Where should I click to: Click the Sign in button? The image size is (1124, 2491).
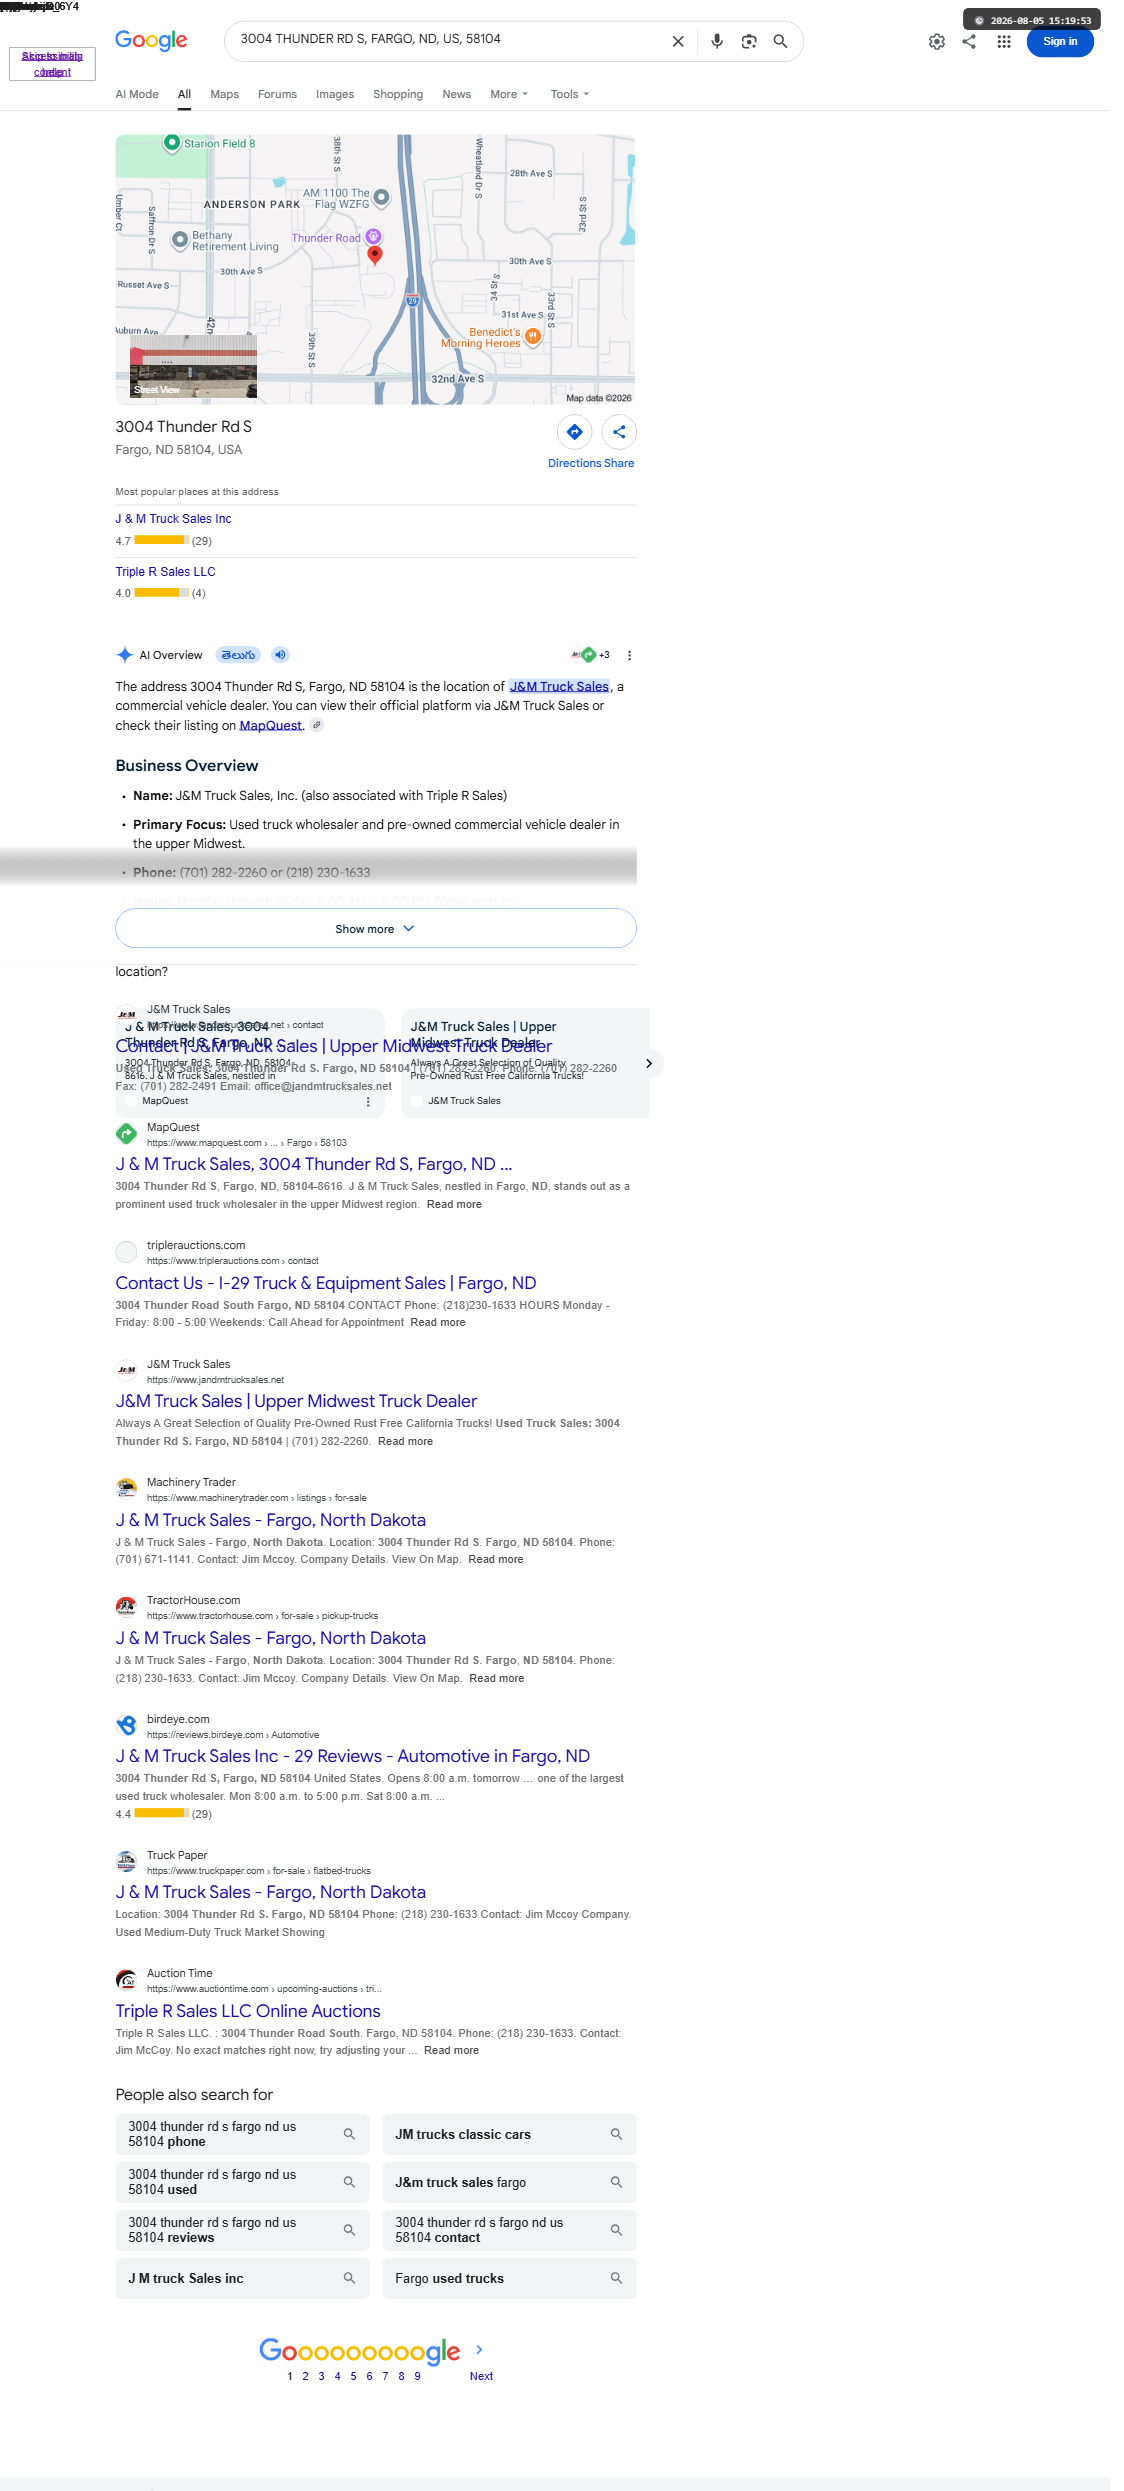(1060, 41)
